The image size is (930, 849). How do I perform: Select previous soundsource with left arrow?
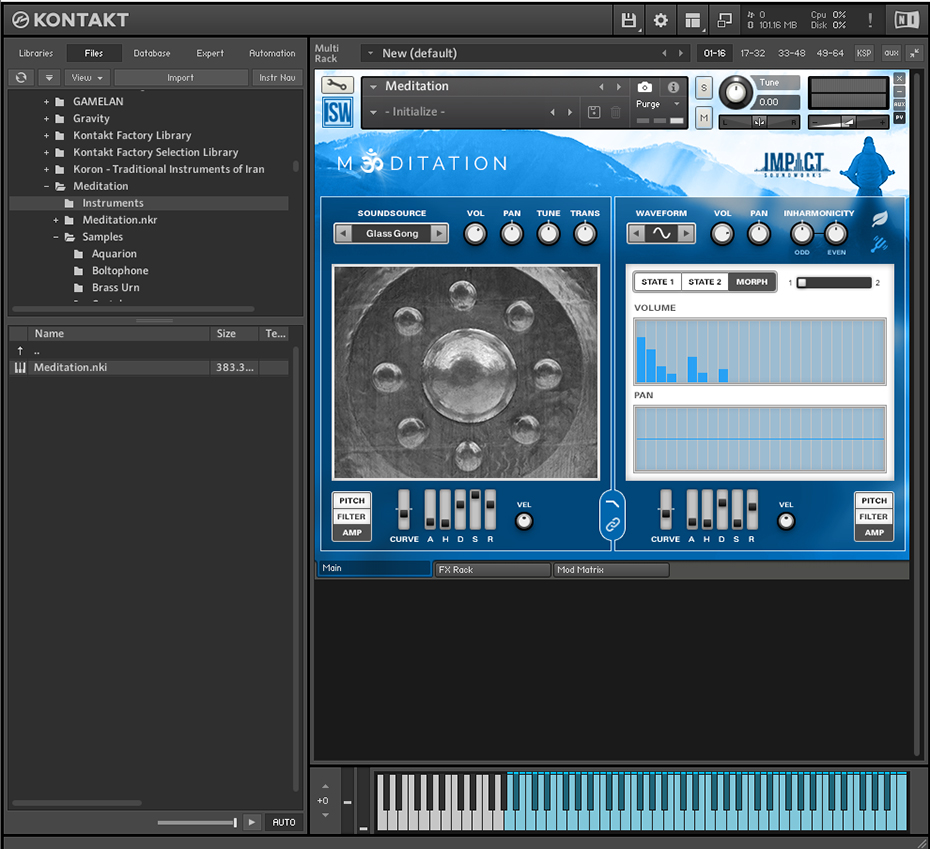343,234
